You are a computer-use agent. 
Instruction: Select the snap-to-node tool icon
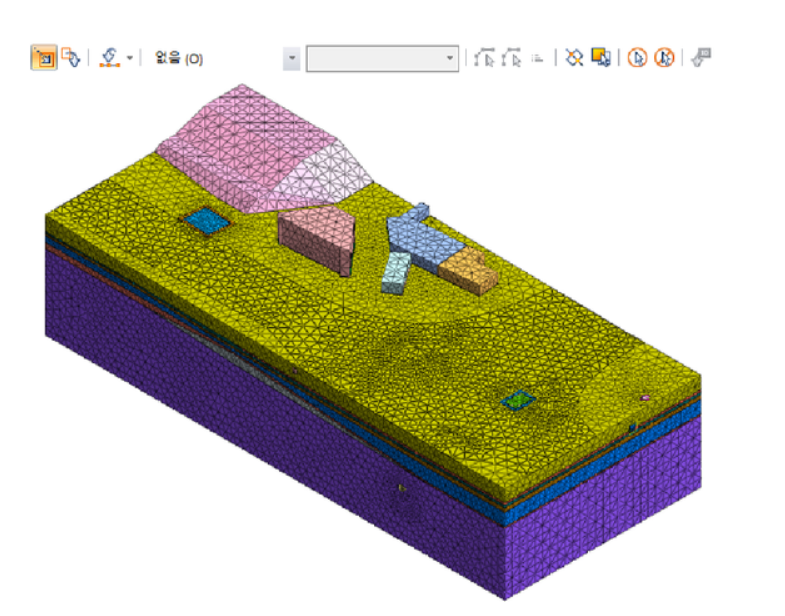tap(109, 58)
